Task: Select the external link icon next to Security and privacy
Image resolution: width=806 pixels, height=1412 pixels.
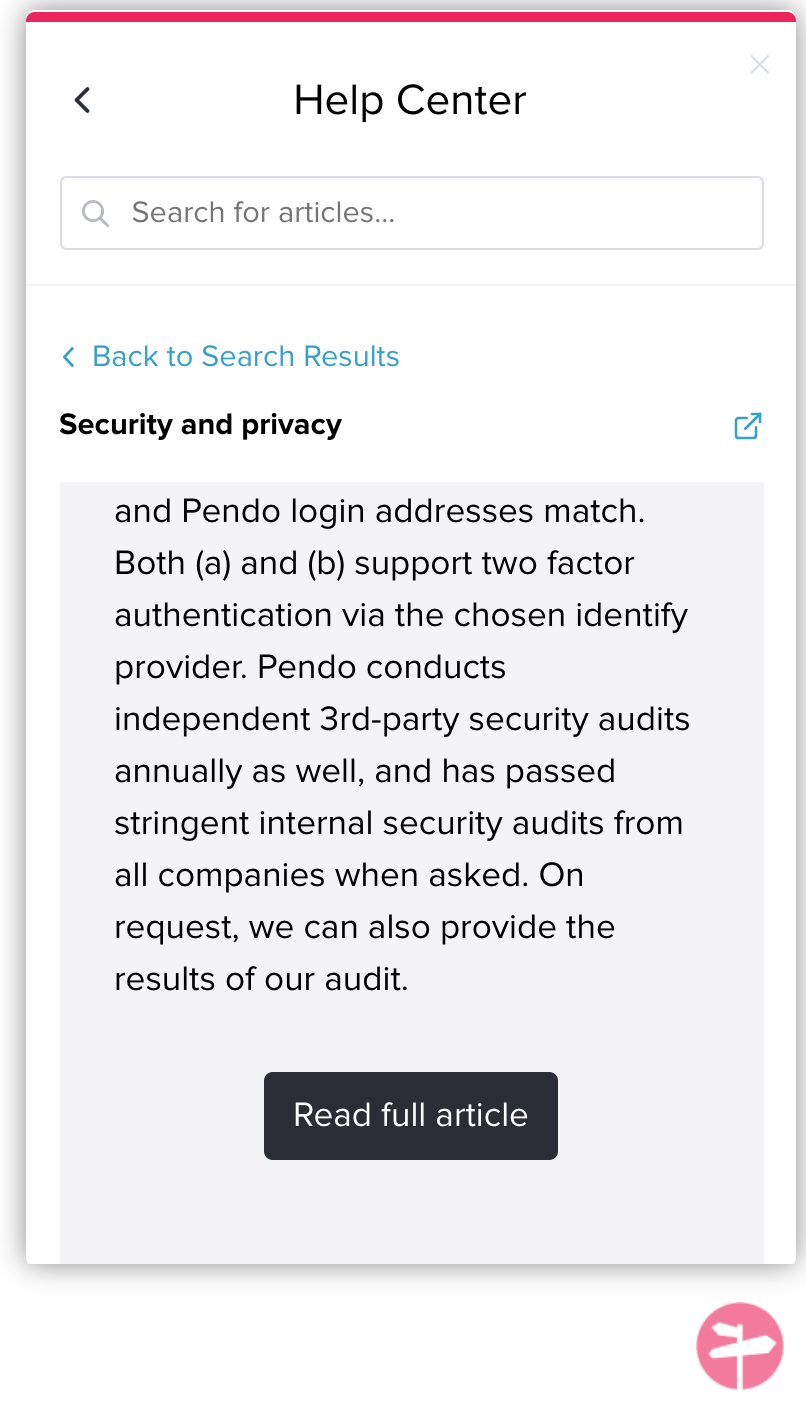Action: [x=747, y=425]
